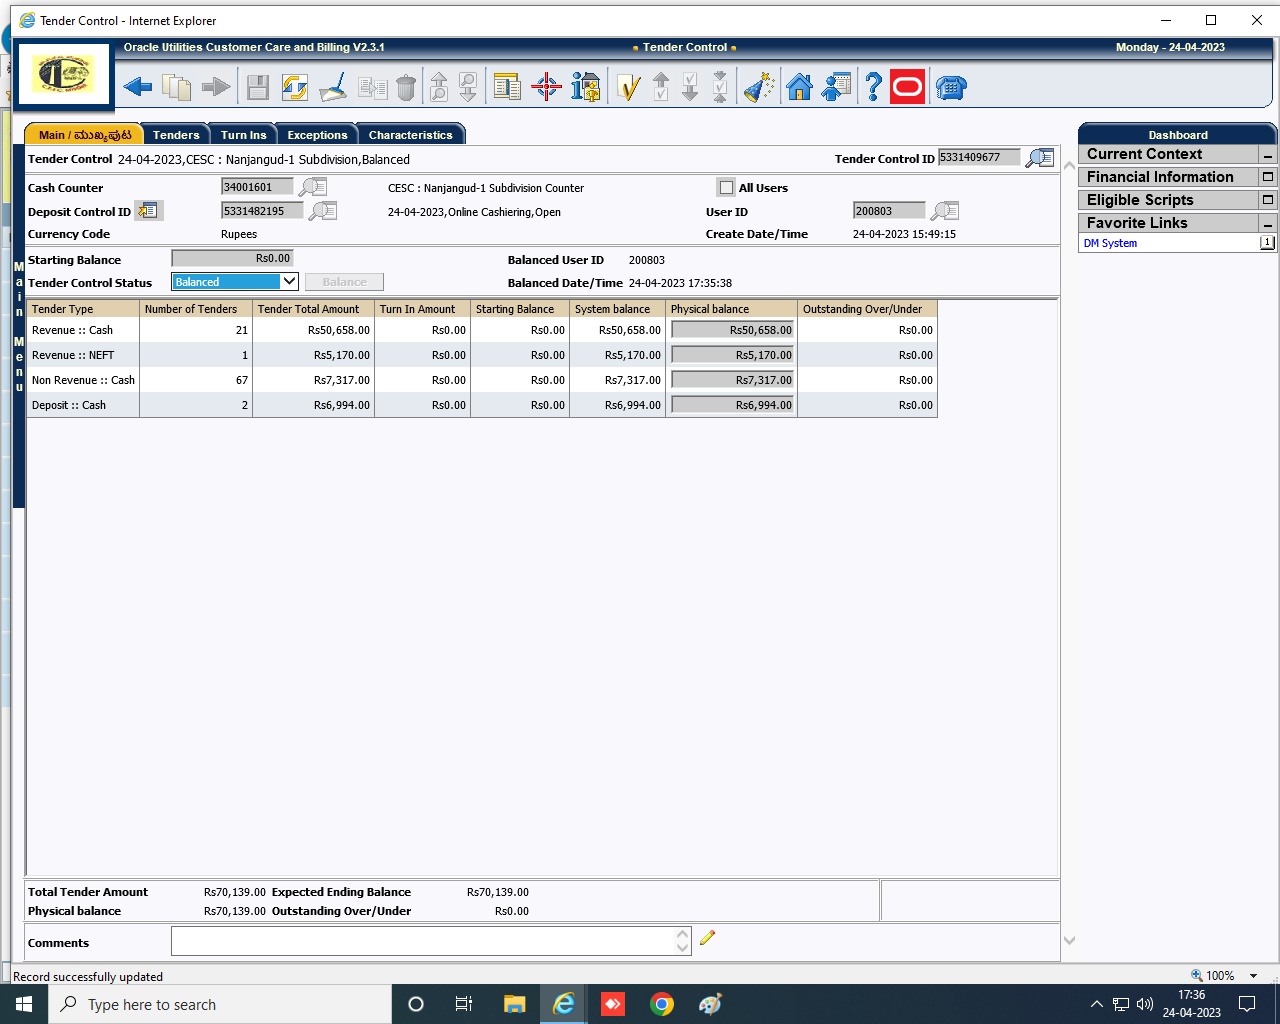This screenshot has height=1024, width=1280.
Task: Click the Comments pencil edit icon
Action: [x=708, y=938]
